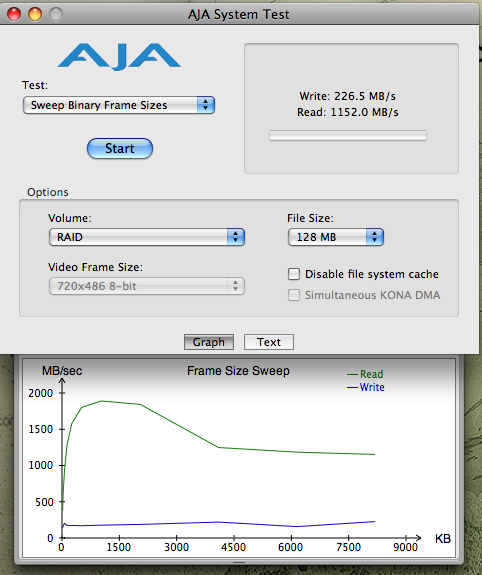Open the Test type dropdown
The width and height of the screenshot is (482, 575).
(118, 105)
